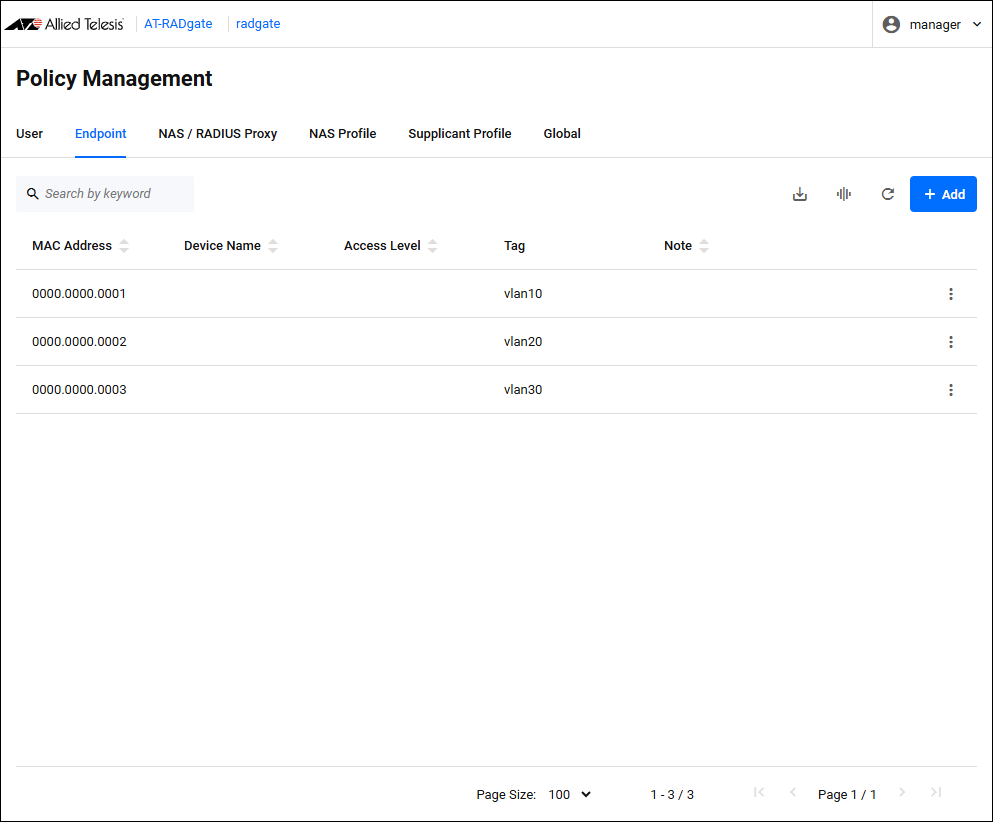Open the NAS / RADIUS Proxy tab
993x822 pixels.
pyautogui.click(x=217, y=134)
